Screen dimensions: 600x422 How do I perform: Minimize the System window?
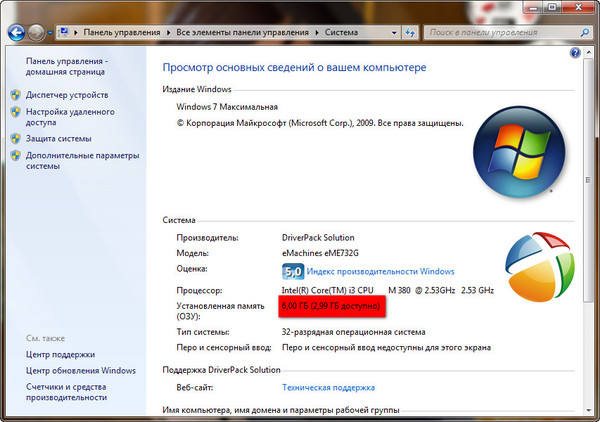pos(534,7)
